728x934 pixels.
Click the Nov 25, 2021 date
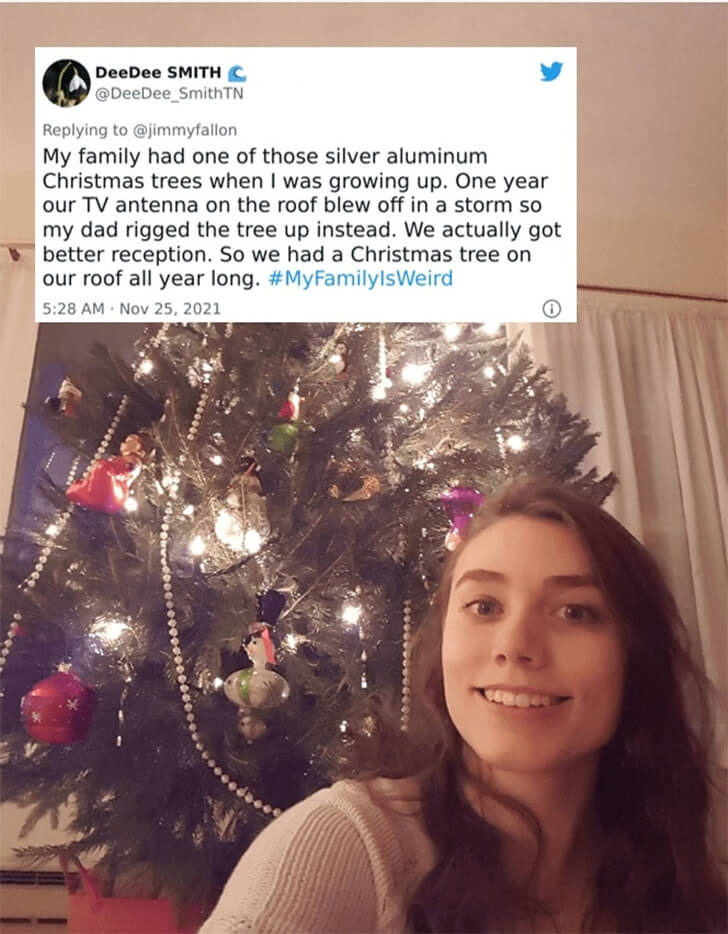tap(170, 309)
